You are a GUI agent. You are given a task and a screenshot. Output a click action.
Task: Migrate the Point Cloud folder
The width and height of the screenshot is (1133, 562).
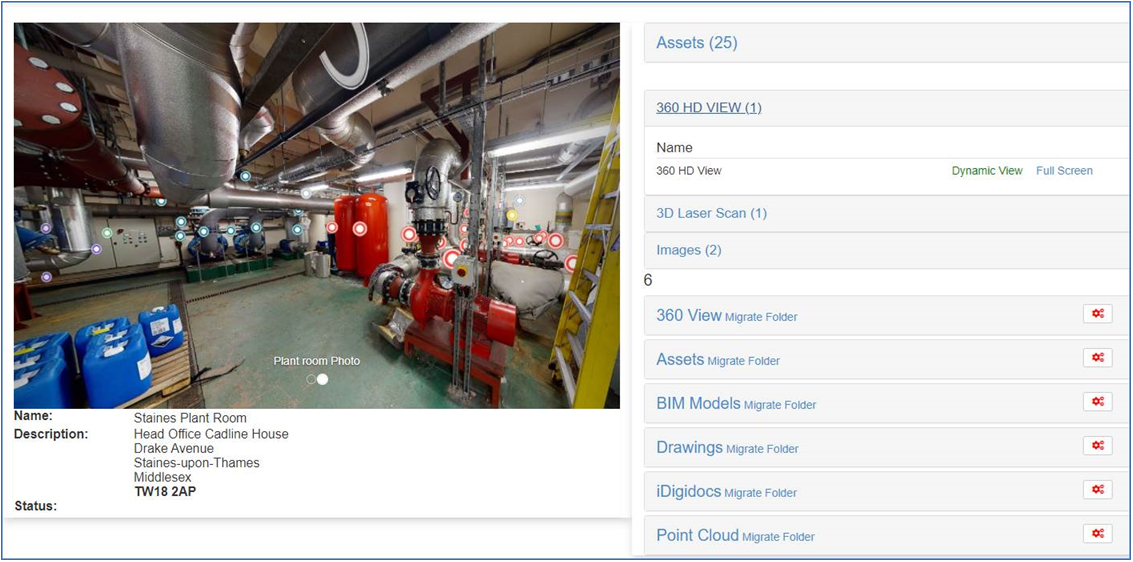tap(778, 537)
